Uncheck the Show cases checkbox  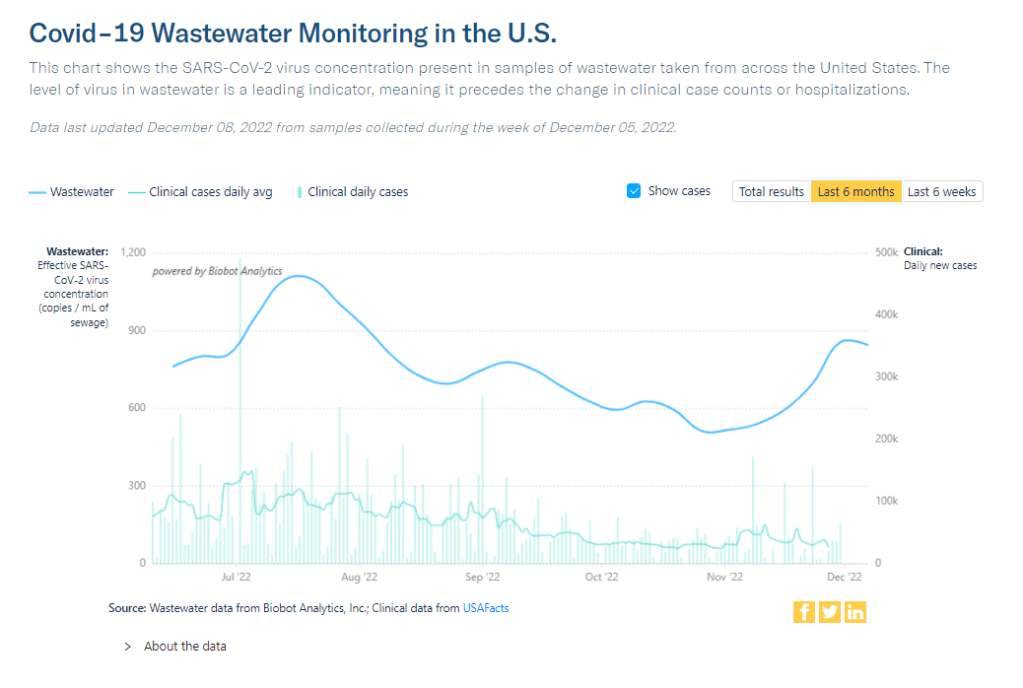click(633, 191)
